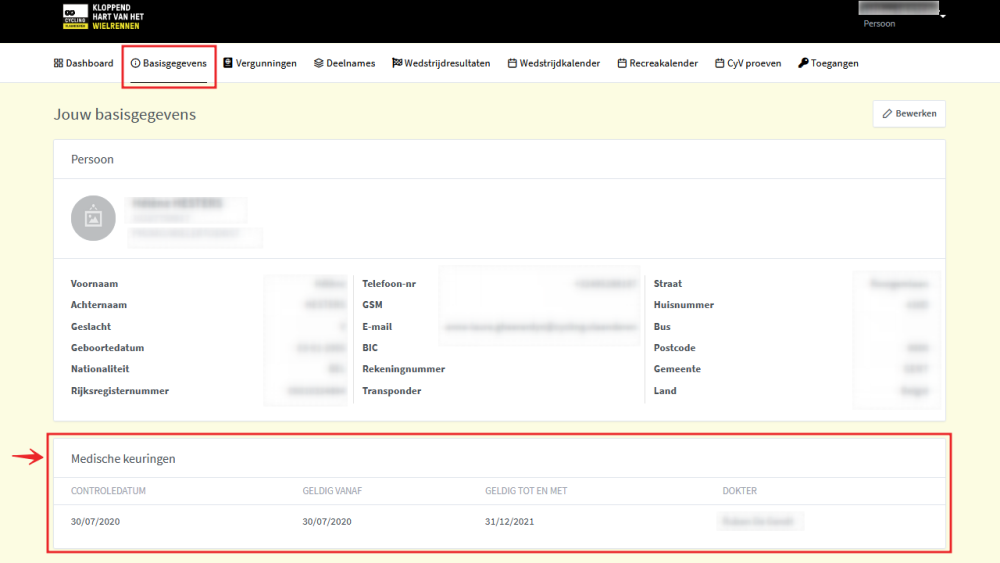1000x563 pixels.
Task: Click the 'Voornaam' field label
Action: point(94,283)
